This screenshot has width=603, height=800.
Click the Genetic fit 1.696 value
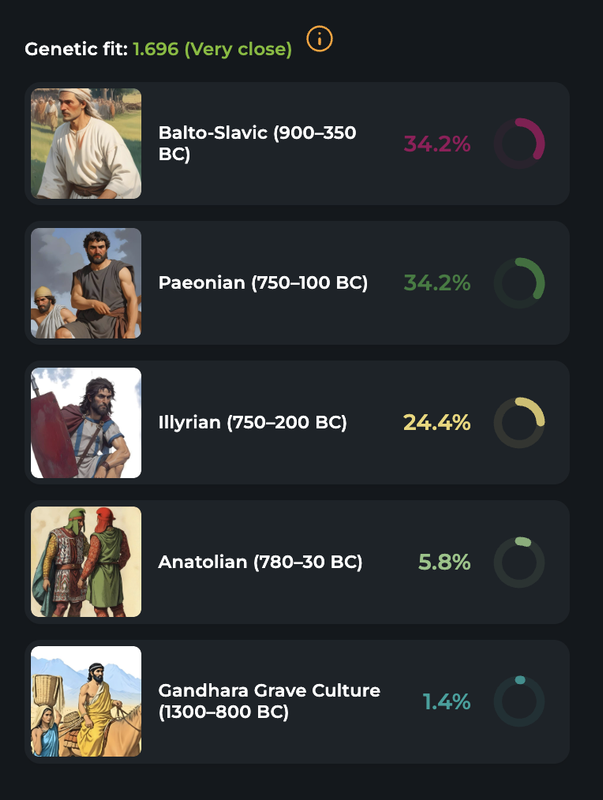click(156, 49)
